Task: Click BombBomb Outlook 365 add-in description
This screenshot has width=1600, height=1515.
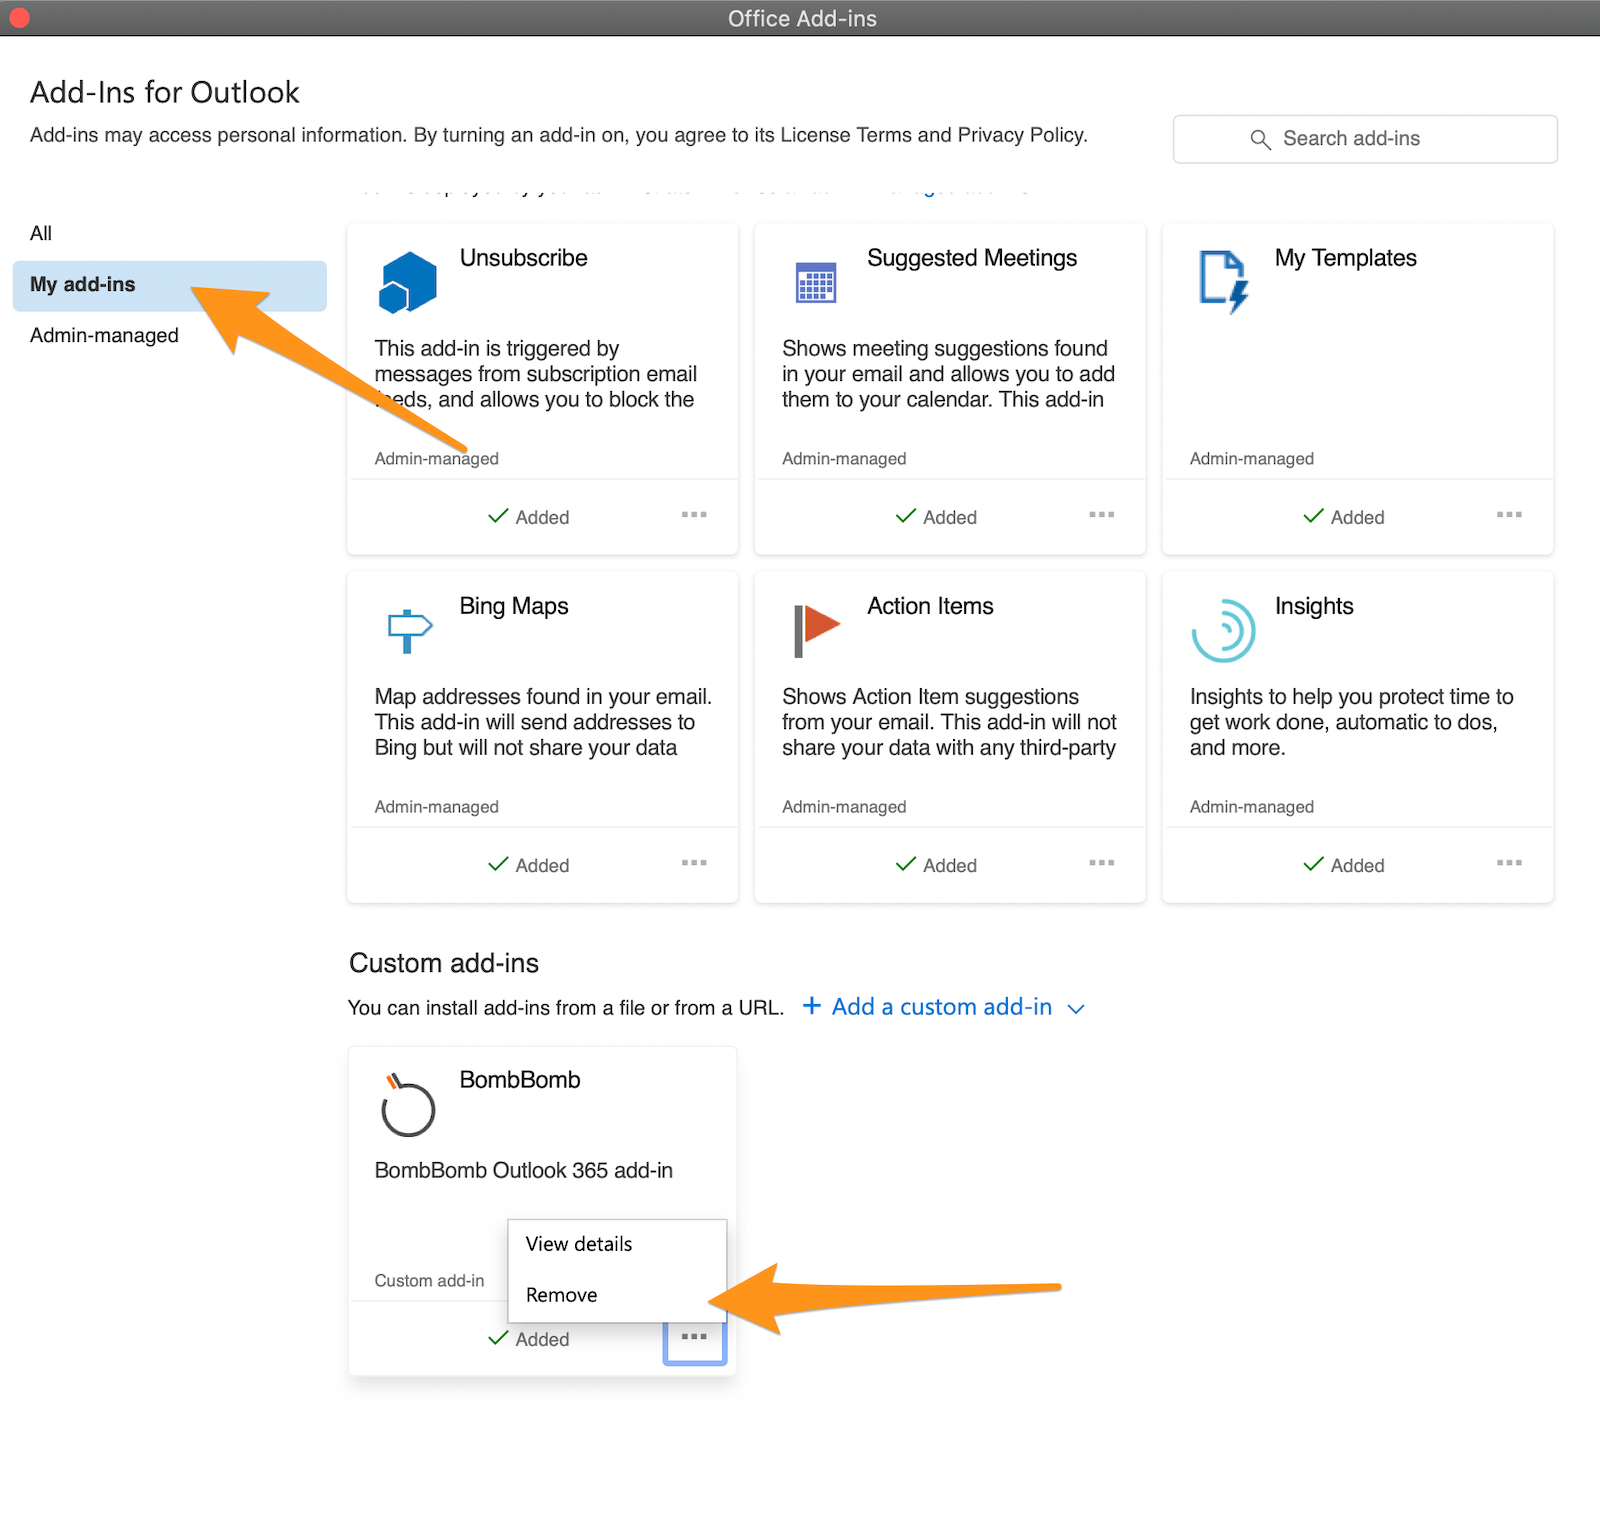Action: 524,1170
